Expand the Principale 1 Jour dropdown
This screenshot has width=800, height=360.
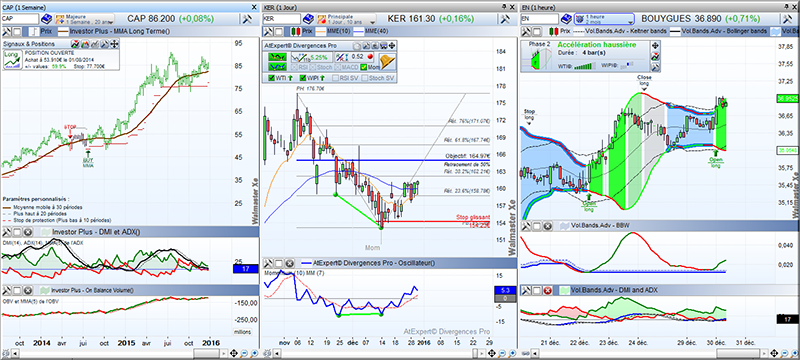(x=345, y=19)
